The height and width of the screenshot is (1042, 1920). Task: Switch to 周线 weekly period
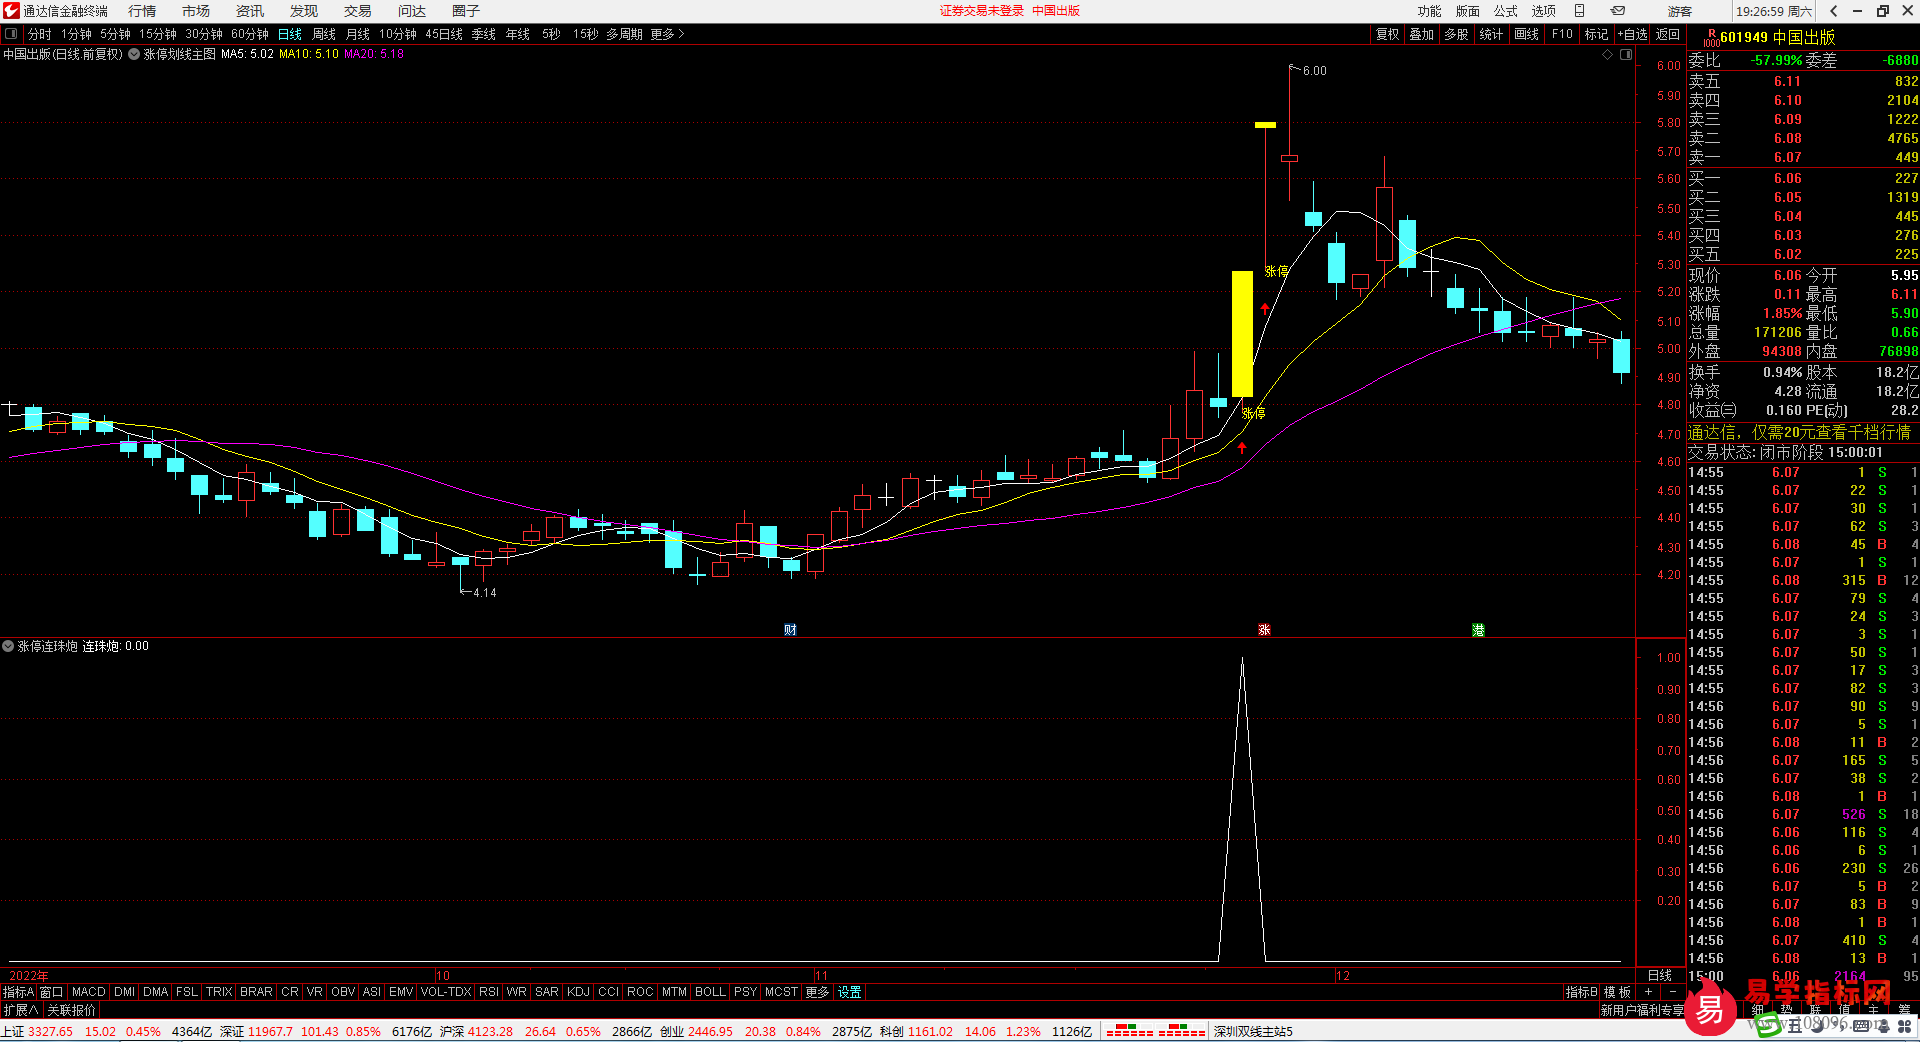point(324,34)
